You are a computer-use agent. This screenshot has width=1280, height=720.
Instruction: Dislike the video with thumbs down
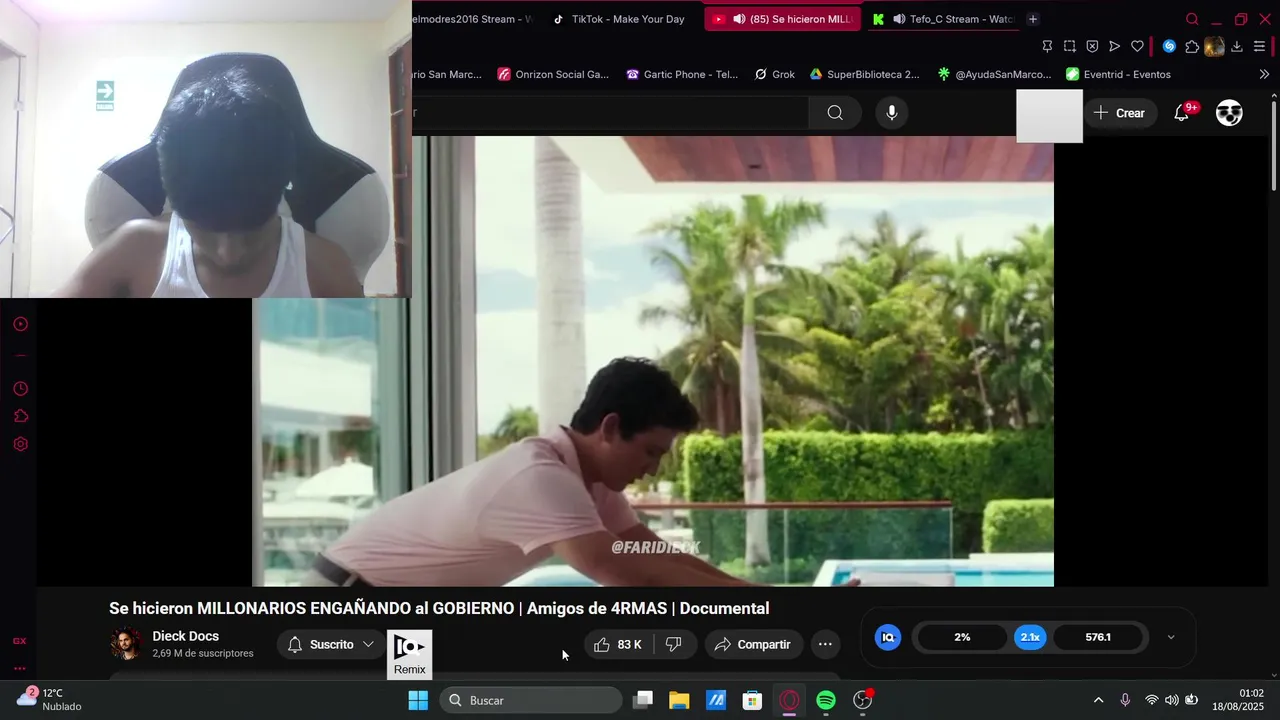674,645
